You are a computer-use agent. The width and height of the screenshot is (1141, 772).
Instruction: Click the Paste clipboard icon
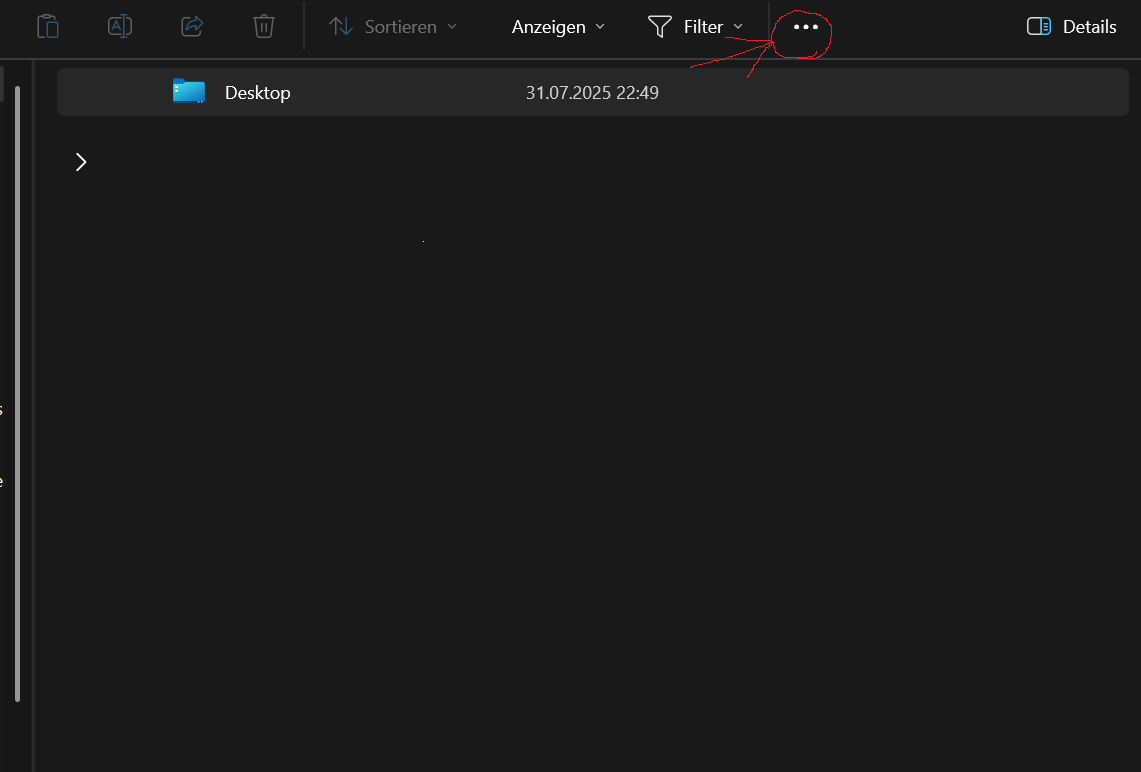click(48, 26)
